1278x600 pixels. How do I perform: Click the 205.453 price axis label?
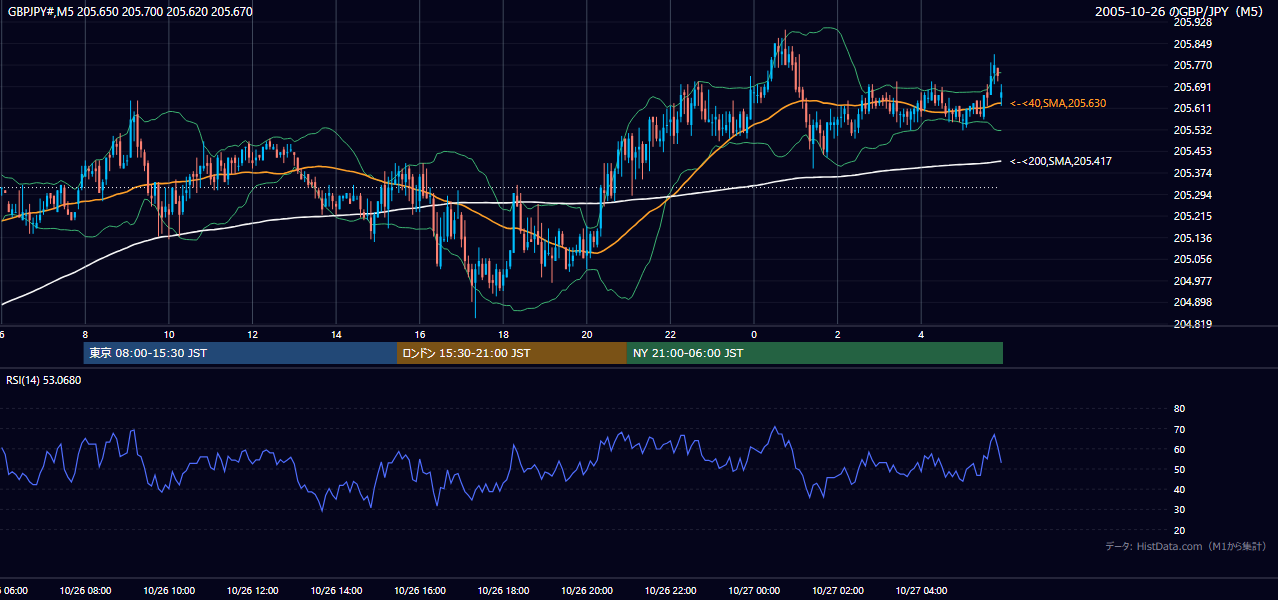click(x=1192, y=151)
